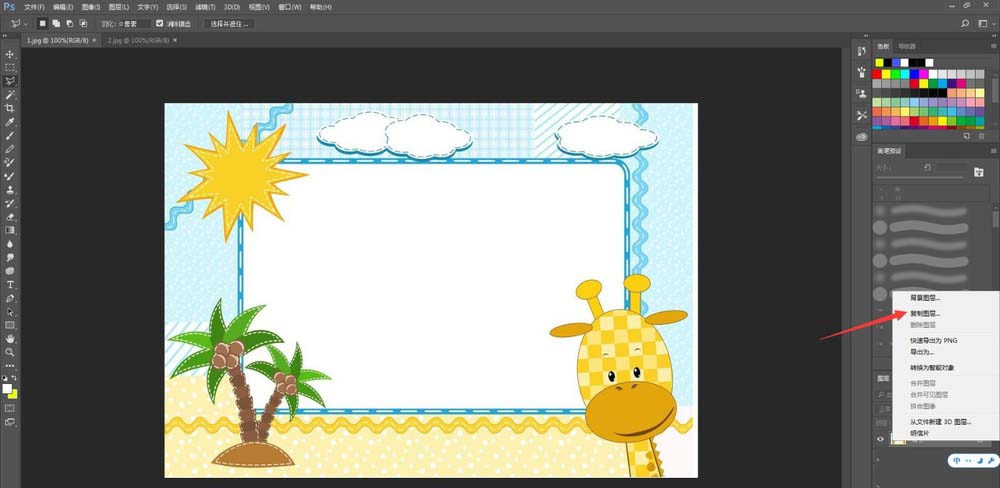Open the History collapsed panel icon
Image resolution: width=1000 pixels, height=488 pixels.
pos(862,51)
